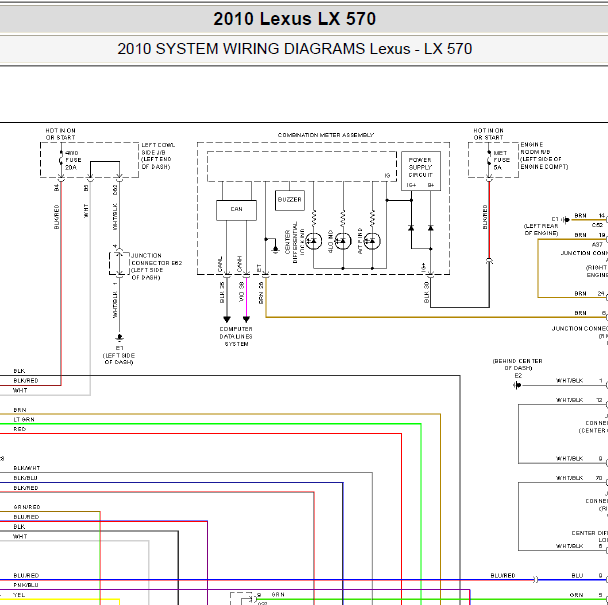This screenshot has height=605, width=608.
Task: Click the "2010 Lexus LX 570" page title
Action: pos(294,19)
